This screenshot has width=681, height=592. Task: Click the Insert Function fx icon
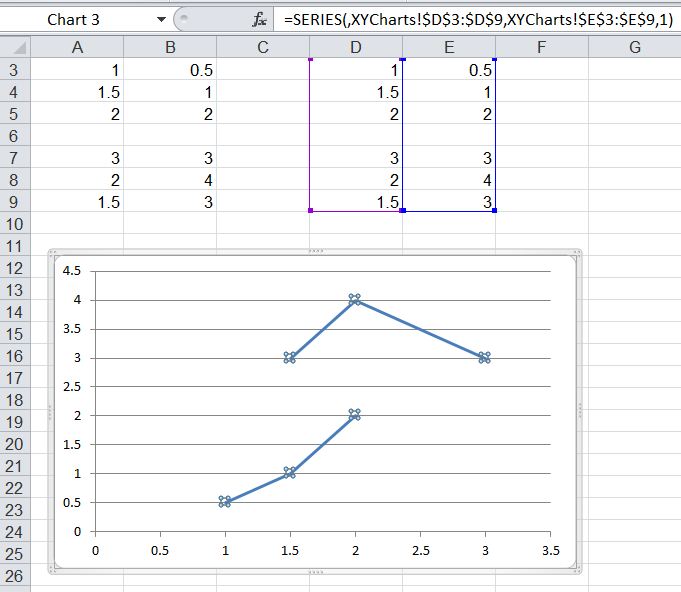coord(260,20)
